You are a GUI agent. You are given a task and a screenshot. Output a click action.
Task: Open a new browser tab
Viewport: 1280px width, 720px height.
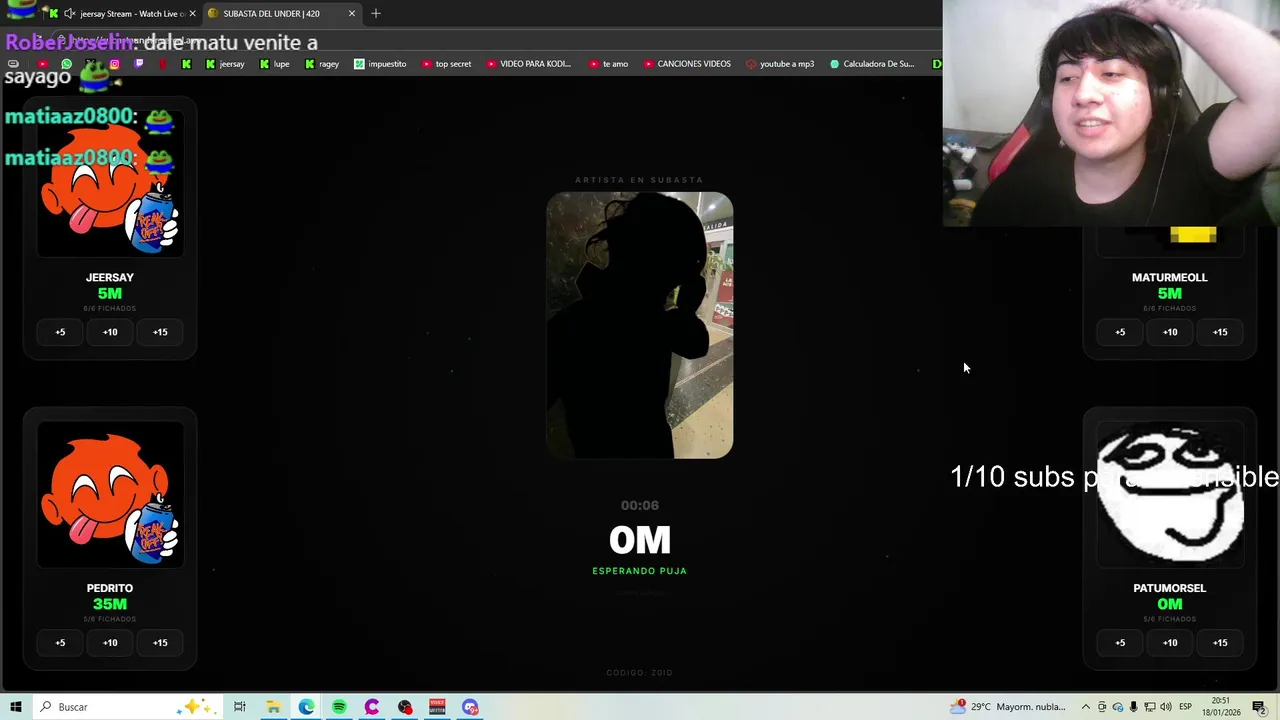coord(376,13)
